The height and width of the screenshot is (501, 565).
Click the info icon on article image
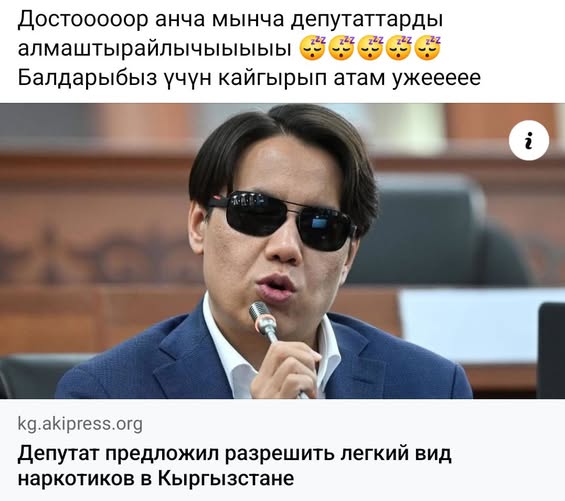pos(529,140)
